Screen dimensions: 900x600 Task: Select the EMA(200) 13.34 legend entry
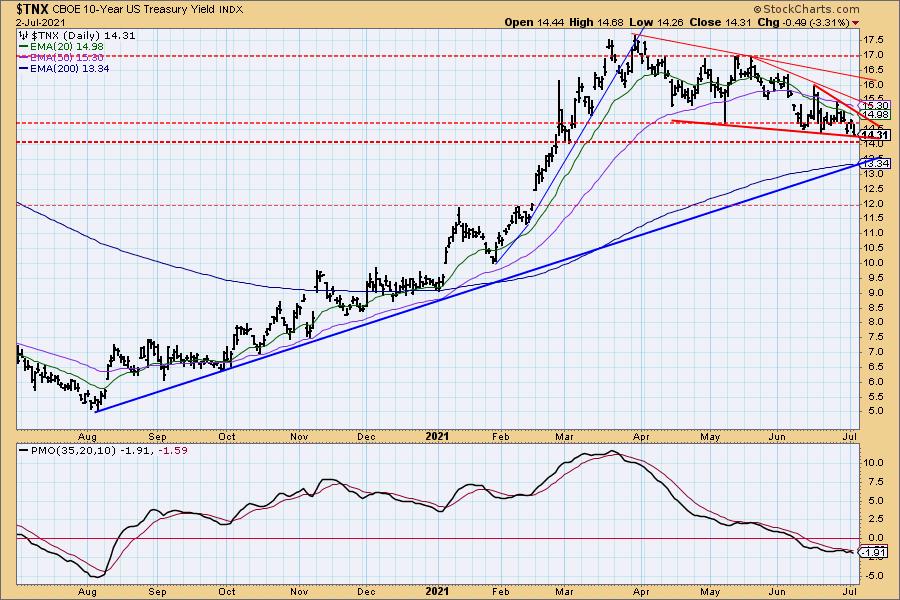pos(64,68)
